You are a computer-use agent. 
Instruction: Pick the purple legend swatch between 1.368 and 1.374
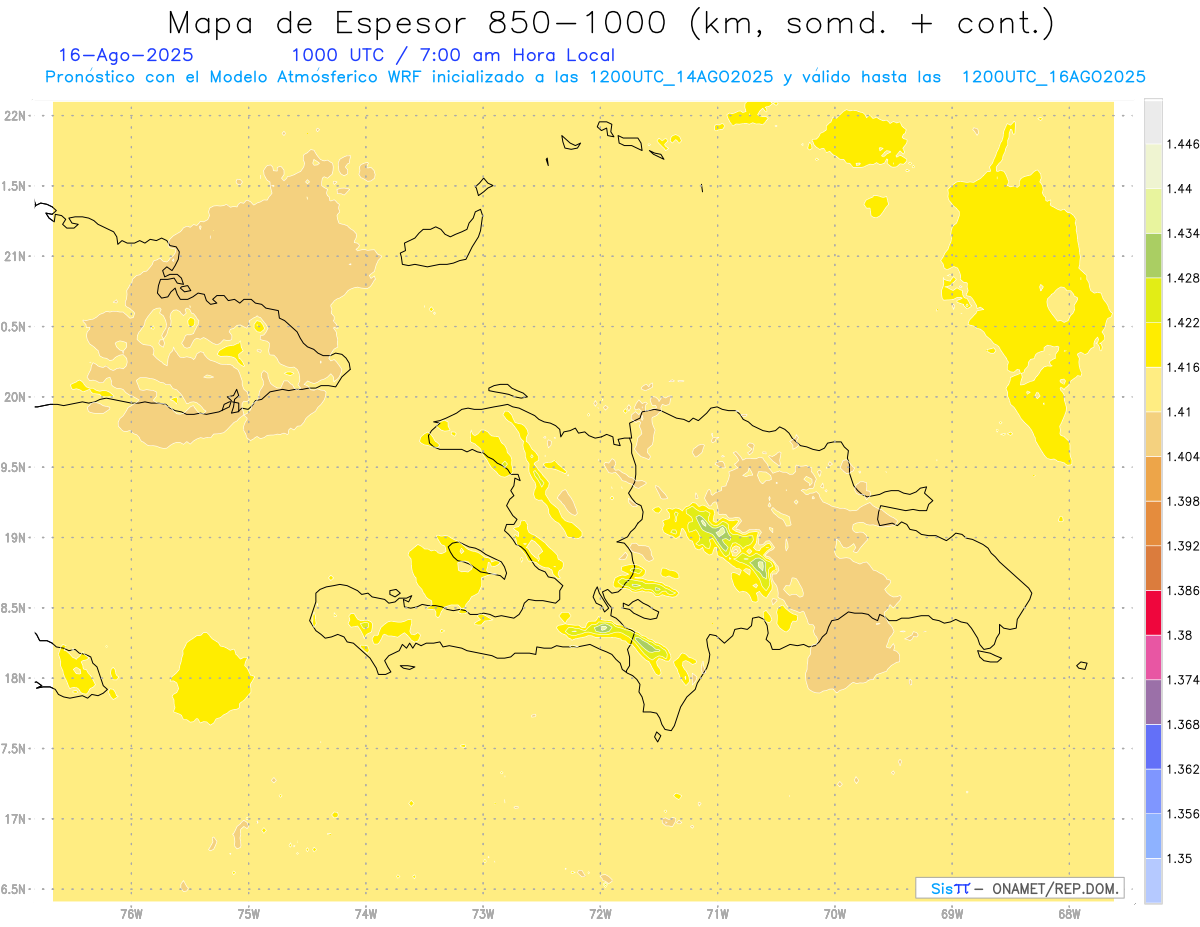point(1153,702)
